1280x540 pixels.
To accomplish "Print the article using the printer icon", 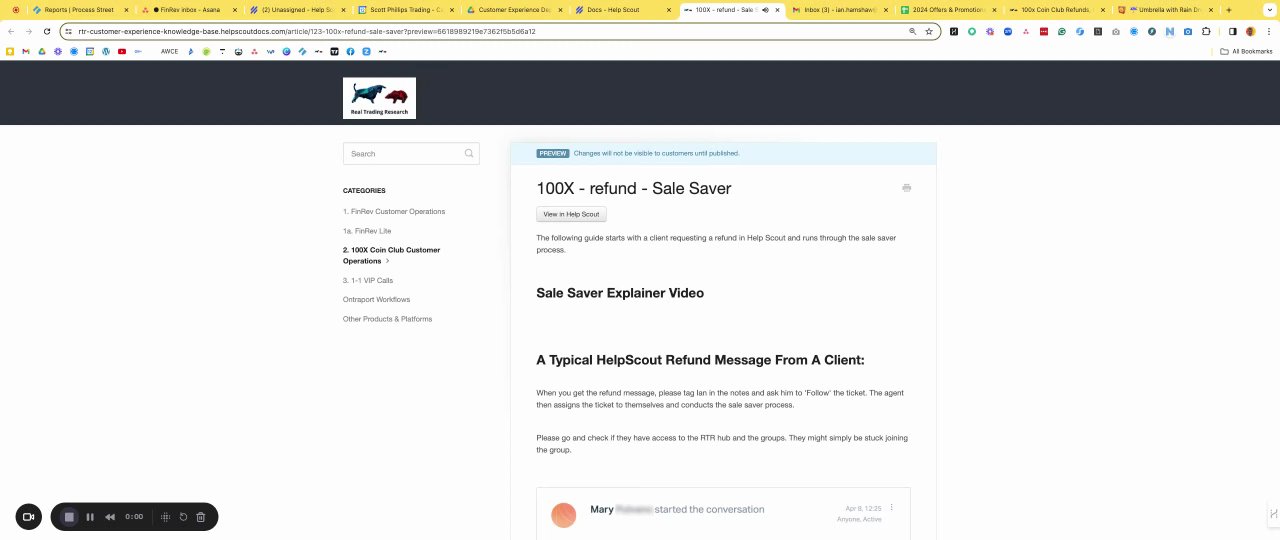I will (x=906, y=188).
